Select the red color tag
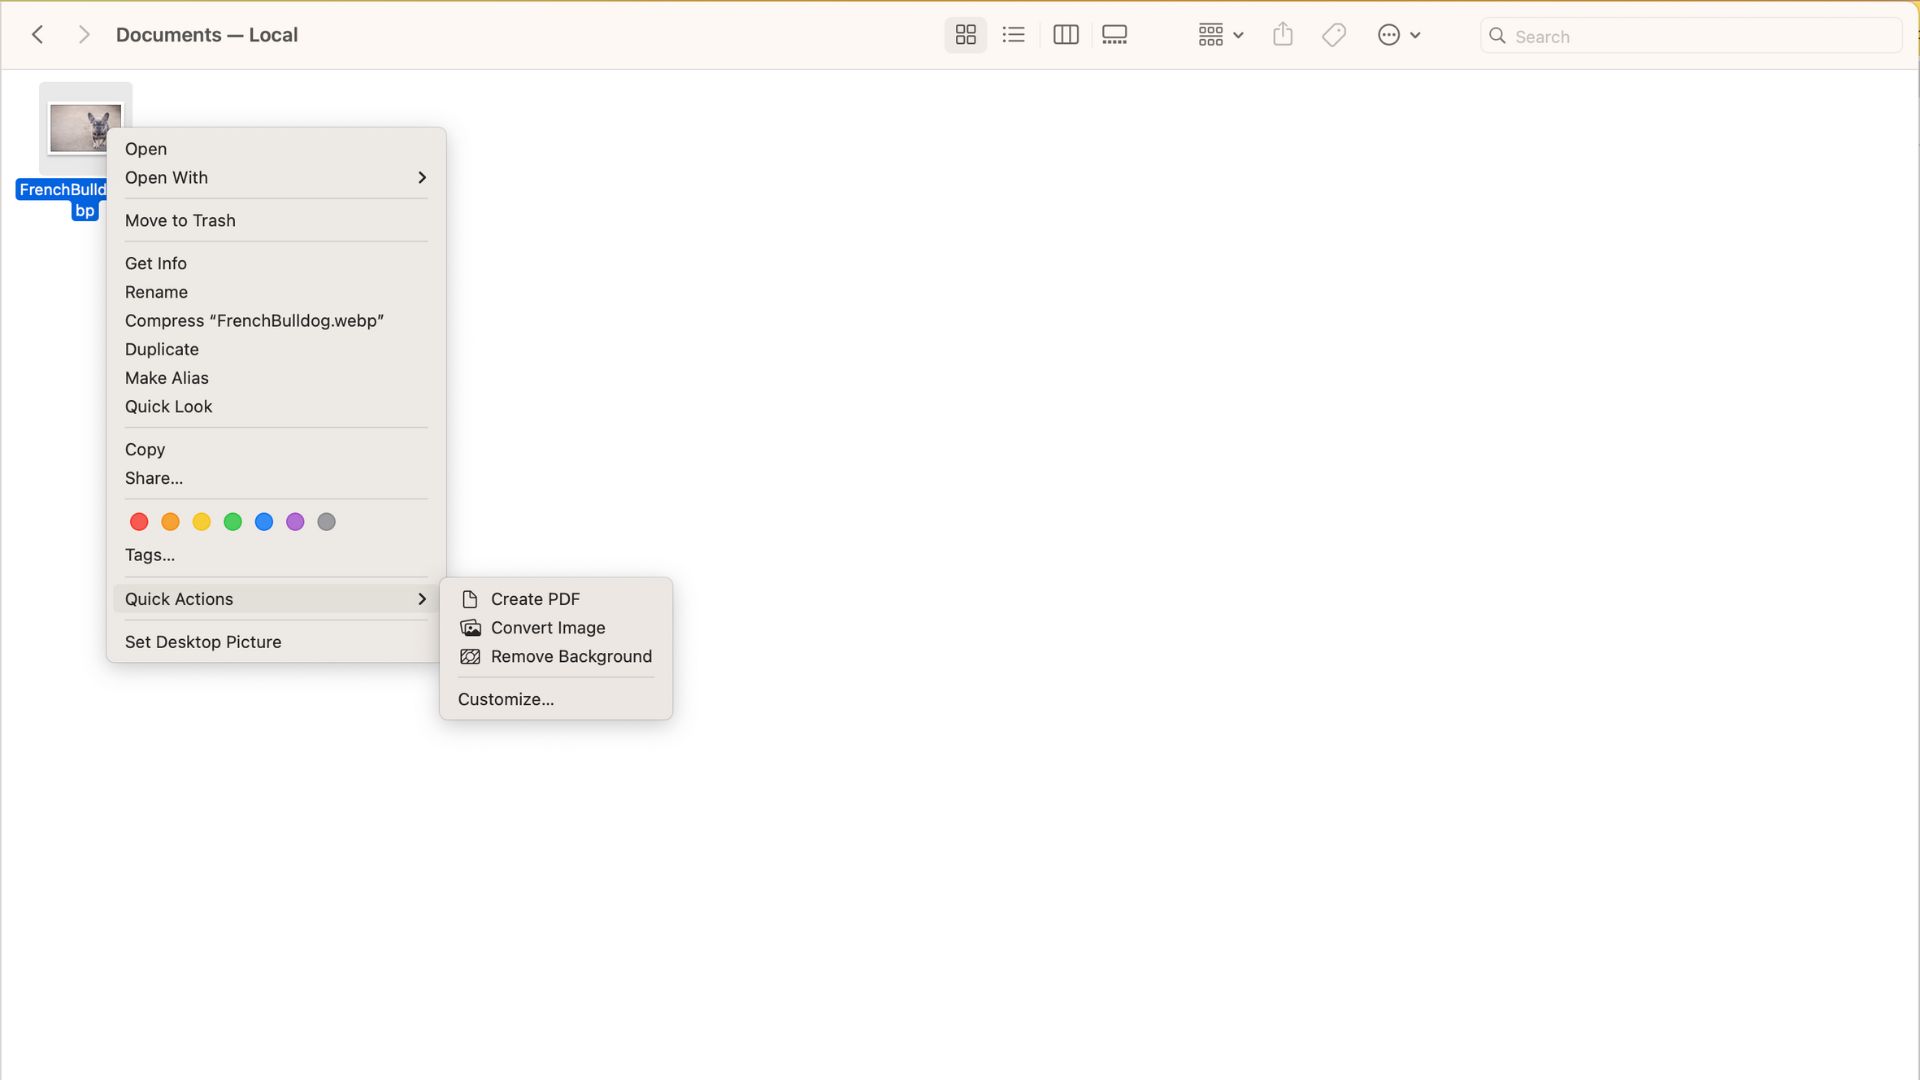1920x1080 pixels. point(138,522)
